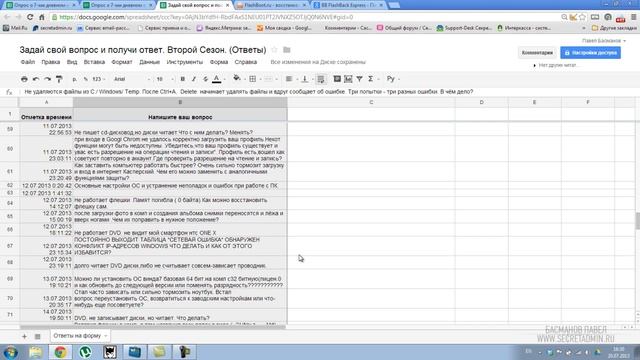Print the spreadsheet with the printer icon
Screen dimensions: 640x360
click(x=24, y=79)
